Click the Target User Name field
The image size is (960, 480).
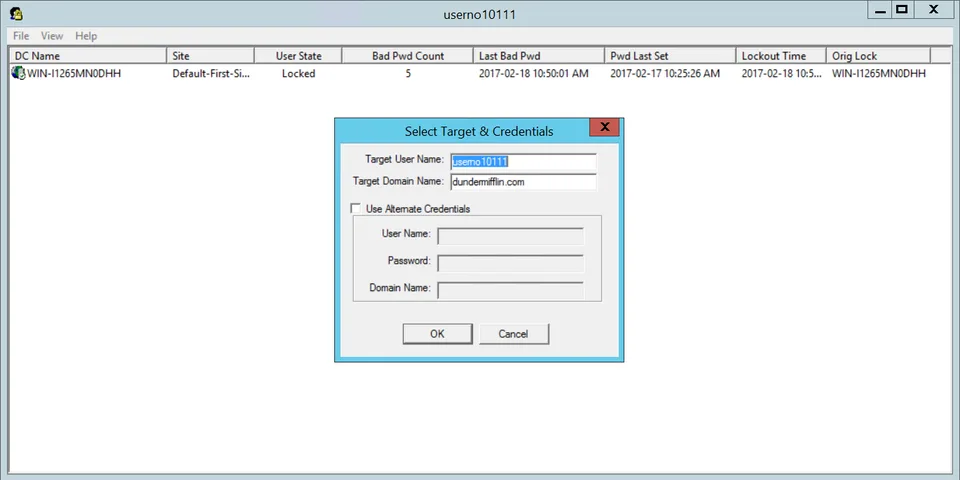pyautogui.click(x=523, y=162)
